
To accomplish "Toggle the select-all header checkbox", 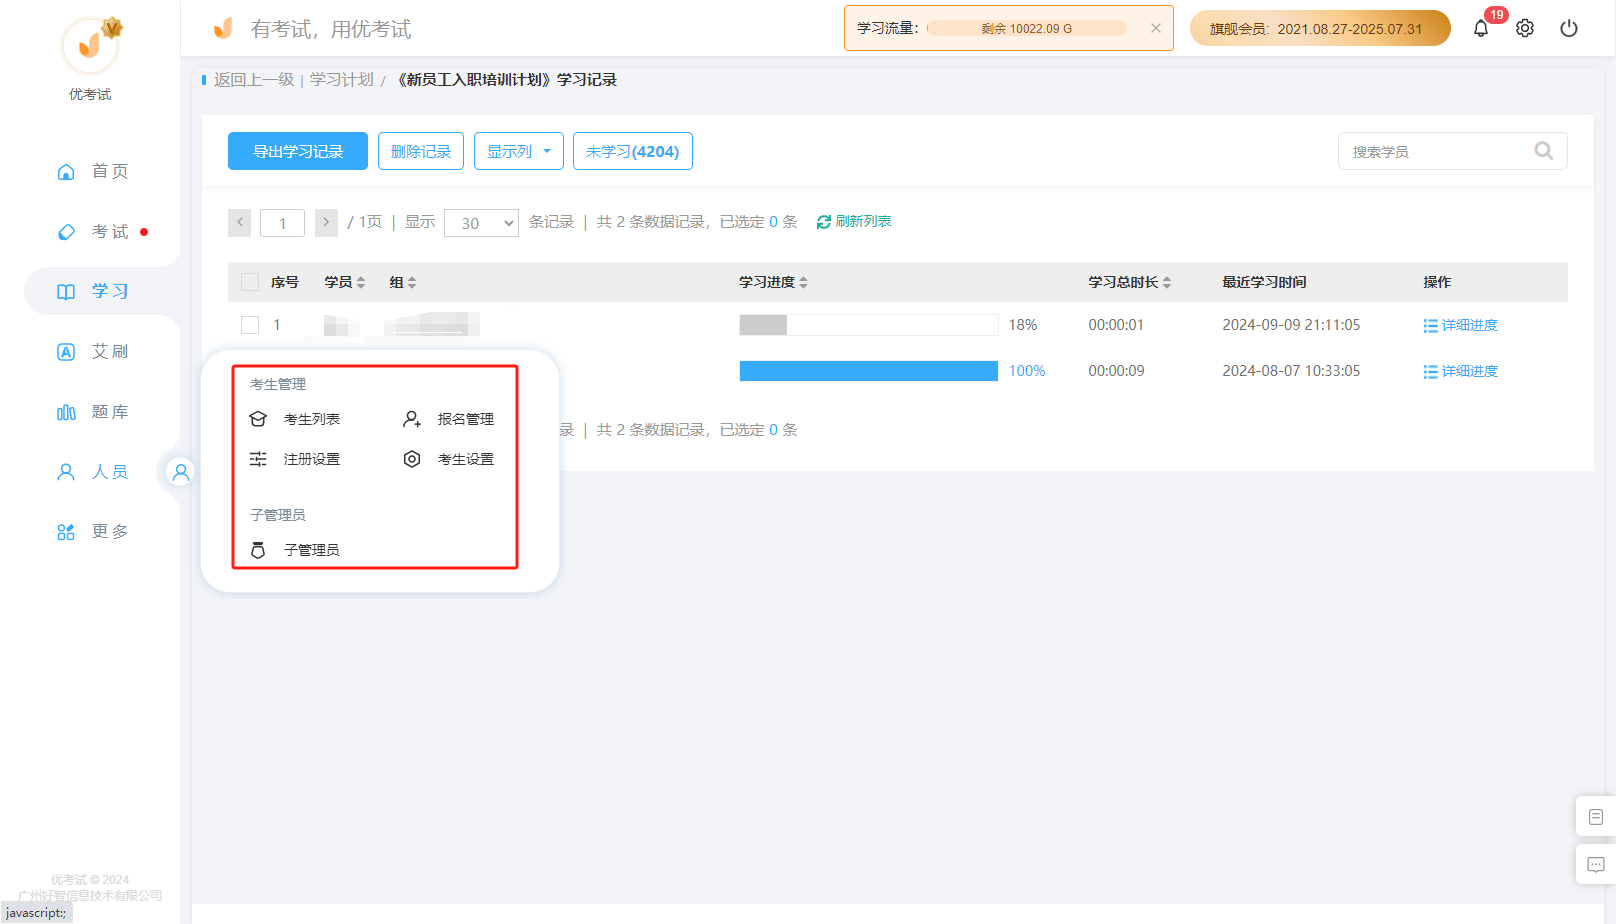I will pyautogui.click(x=250, y=282).
